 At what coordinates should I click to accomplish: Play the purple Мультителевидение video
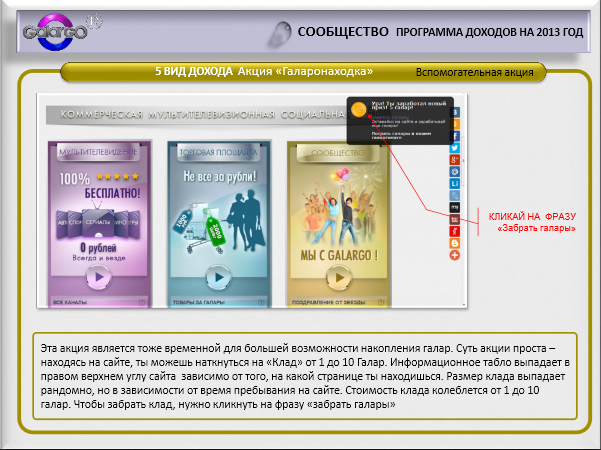point(99,277)
